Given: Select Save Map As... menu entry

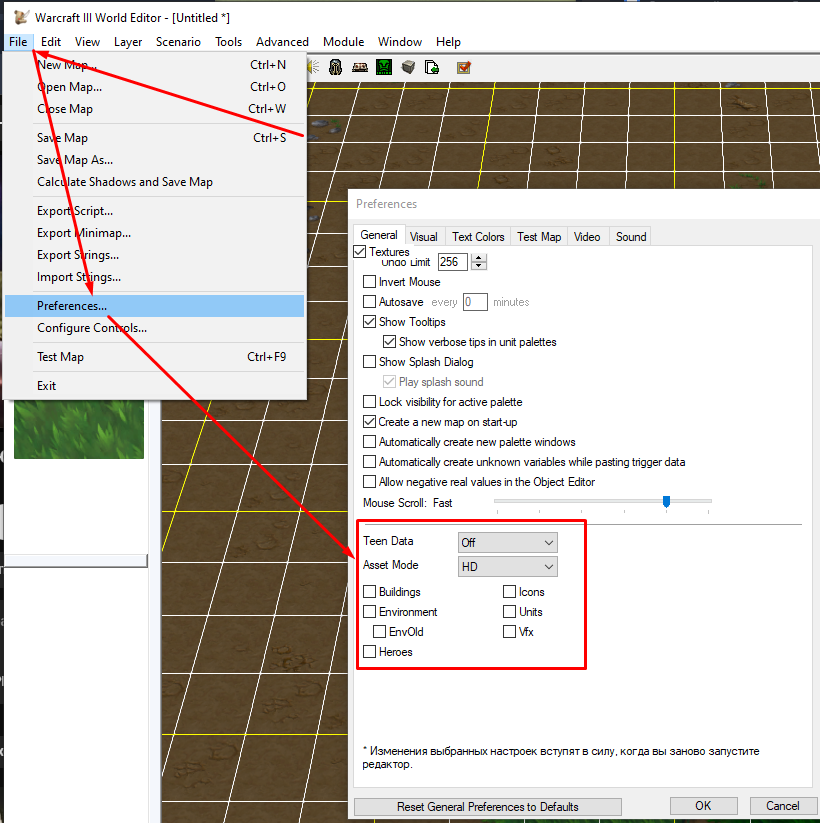Looking at the screenshot, I should pyautogui.click(x=154, y=160).
